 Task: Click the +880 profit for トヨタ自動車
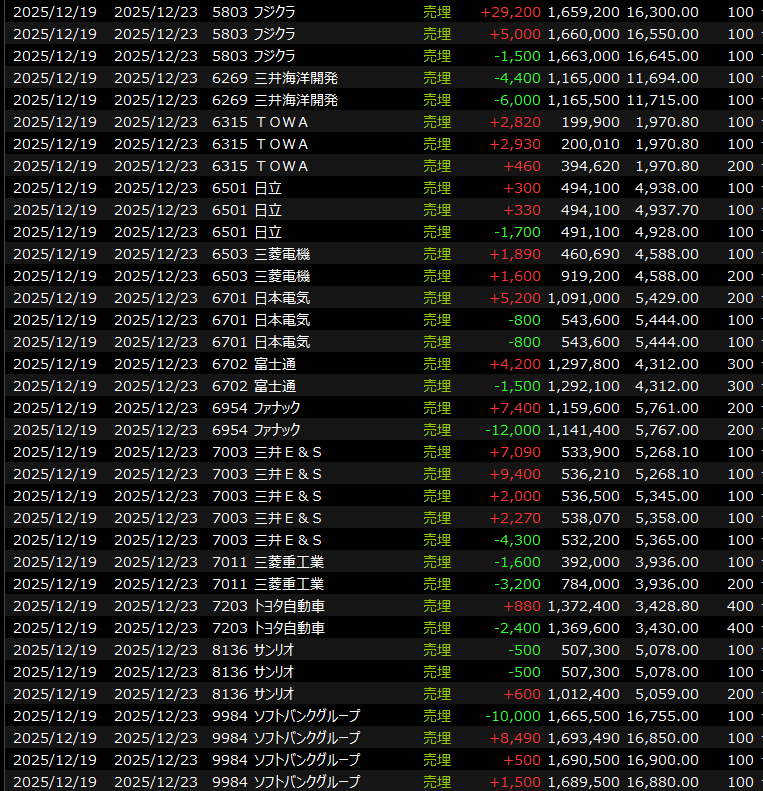pyautogui.click(x=523, y=606)
